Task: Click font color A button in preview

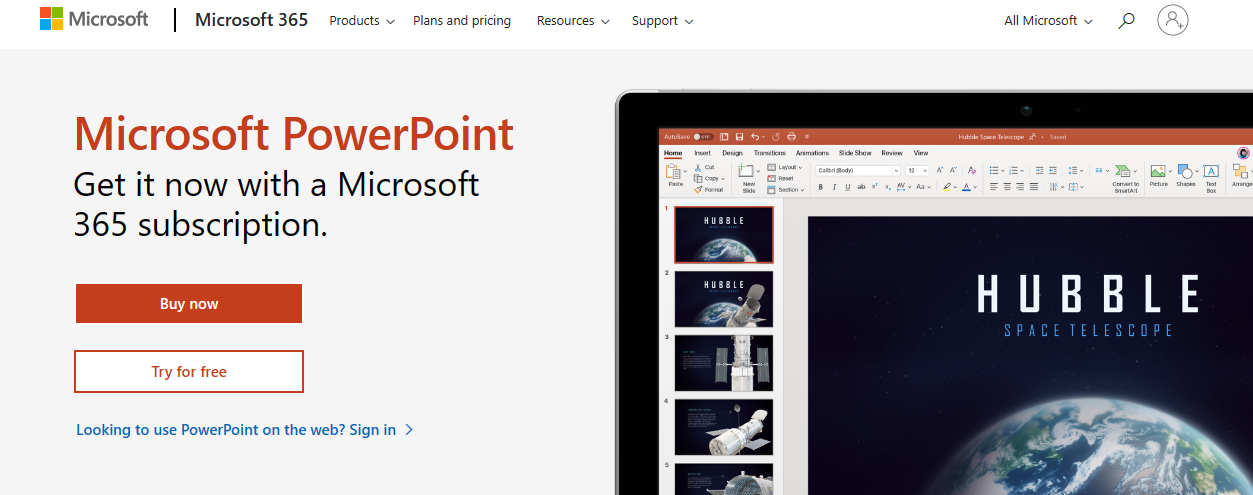Action: pyautogui.click(x=966, y=187)
